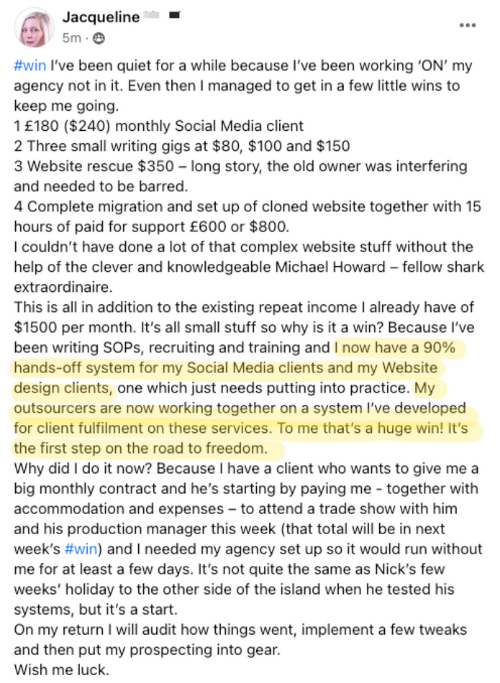Screen dimensions: 500x683
Task: Open the #win hashtag after "next week's"
Action: click(81, 549)
